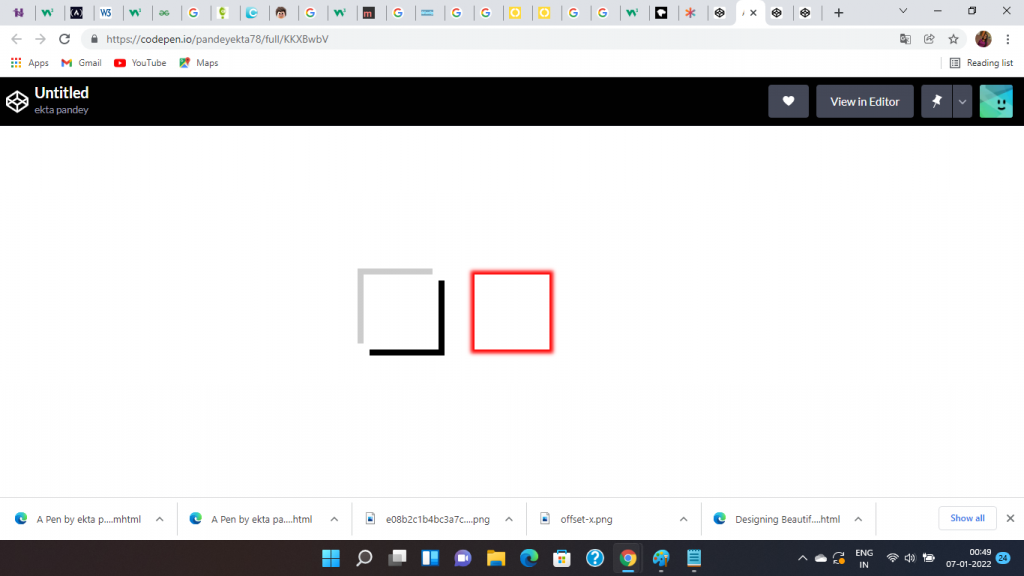This screenshot has height=576, width=1024.
Task: Pin this pen using the pin icon
Action: pos(936,101)
